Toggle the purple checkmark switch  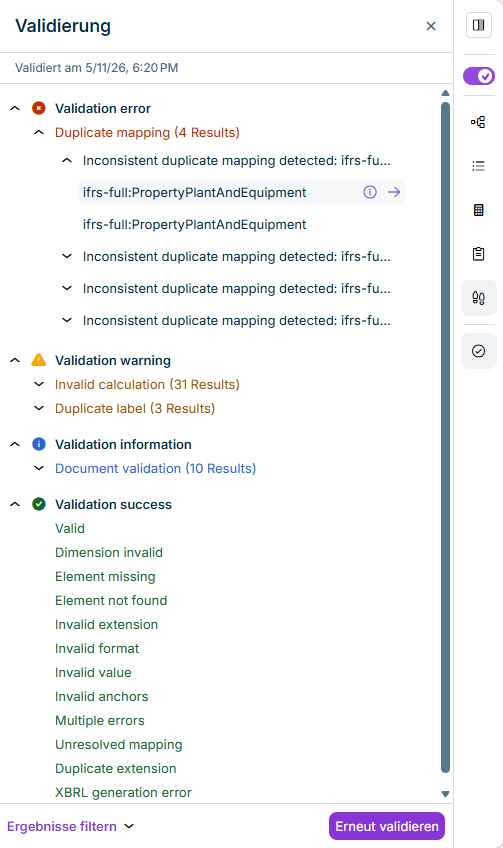pyautogui.click(x=479, y=76)
